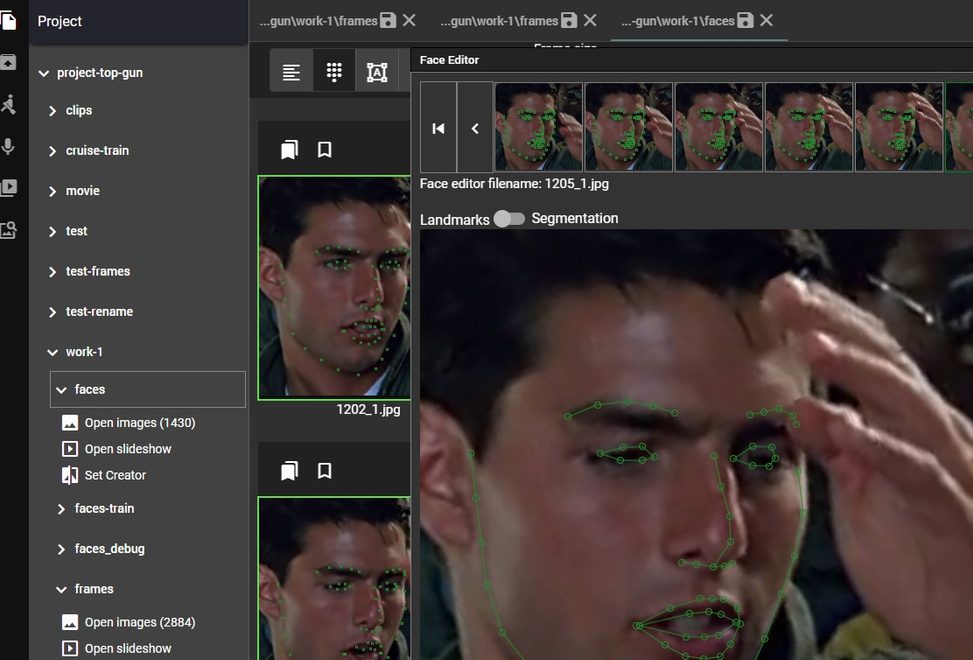The image size is (973, 660).
Task: Click single bookmark icon above 1202_1.jpg
Action: coord(325,149)
